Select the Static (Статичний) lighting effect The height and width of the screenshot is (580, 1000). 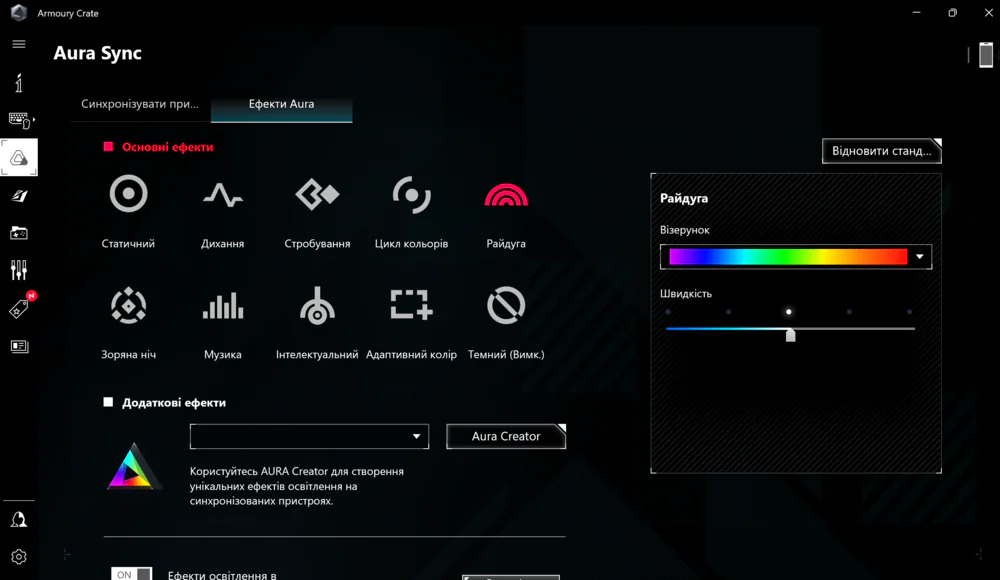click(x=128, y=194)
